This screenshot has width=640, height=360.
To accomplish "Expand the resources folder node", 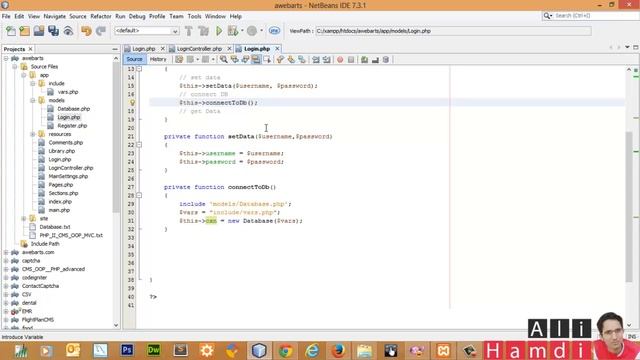I will click(x=33, y=134).
